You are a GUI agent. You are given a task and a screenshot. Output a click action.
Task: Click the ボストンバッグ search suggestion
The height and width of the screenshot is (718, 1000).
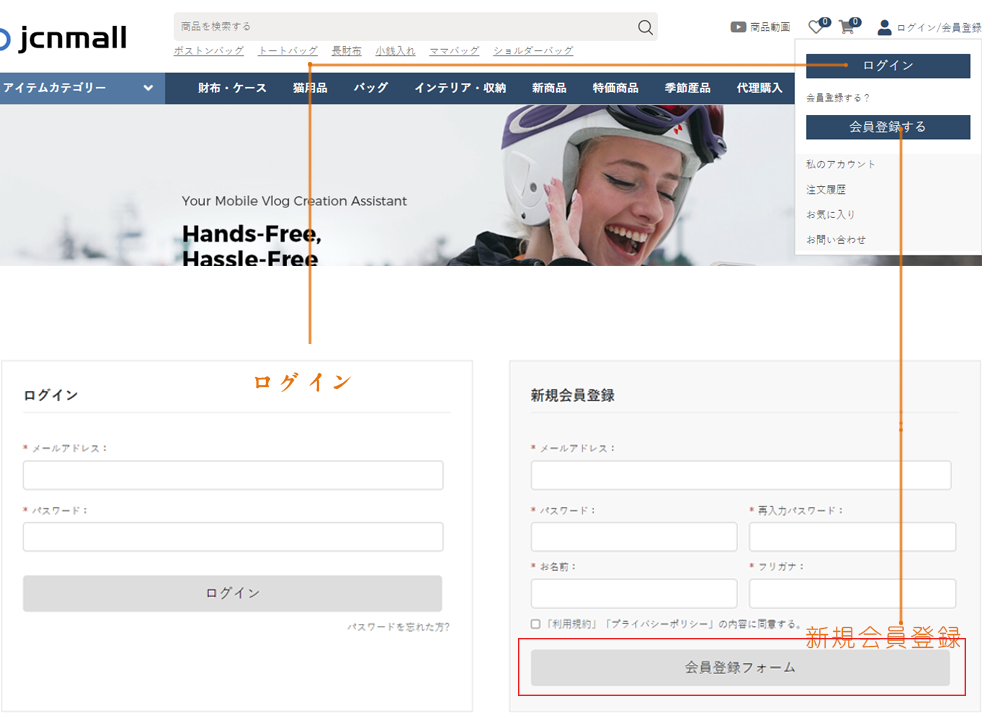click(209, 50)
